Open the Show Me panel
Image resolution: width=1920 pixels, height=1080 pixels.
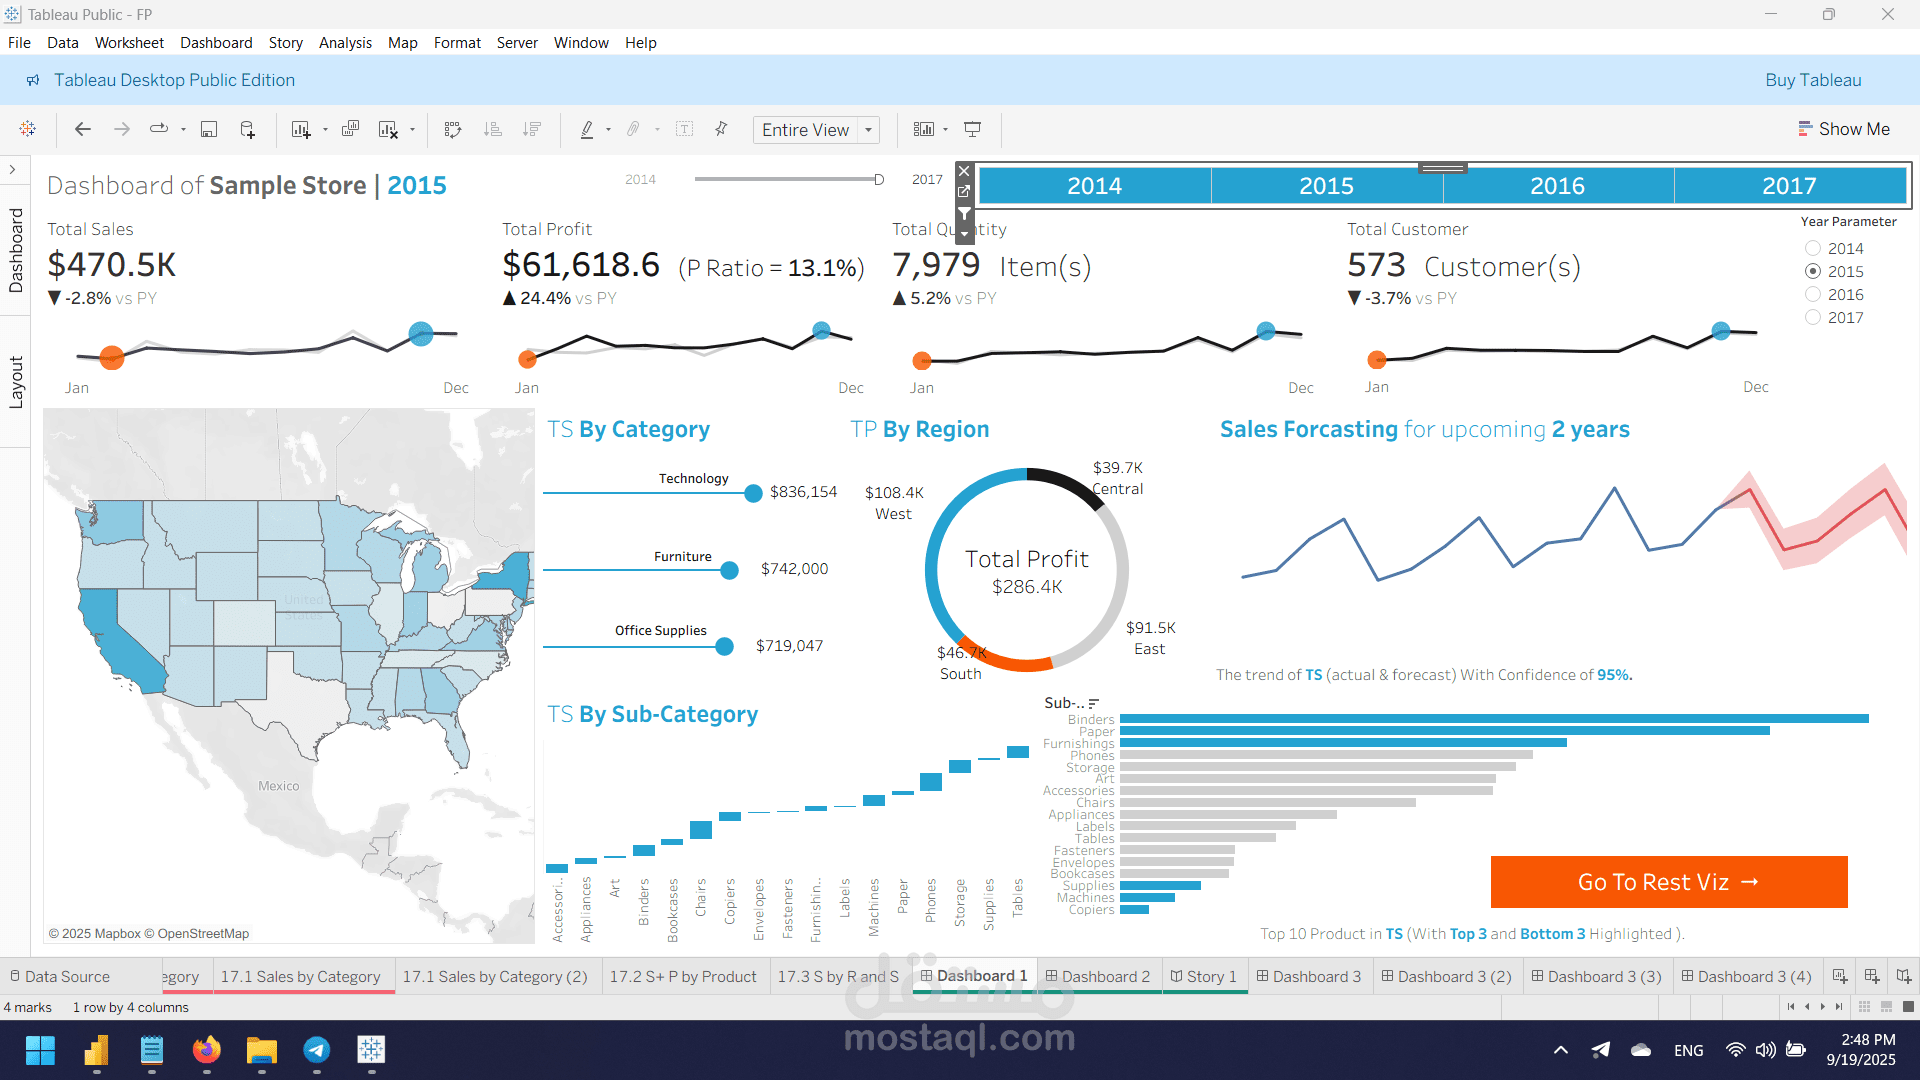[x=1844, y=129]
